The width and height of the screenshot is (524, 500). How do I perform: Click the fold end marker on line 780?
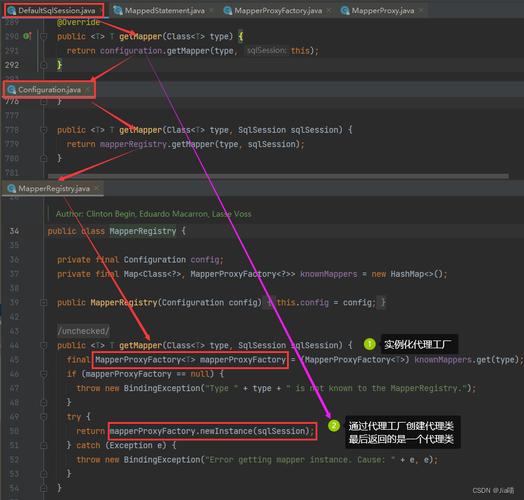(43, 158)
